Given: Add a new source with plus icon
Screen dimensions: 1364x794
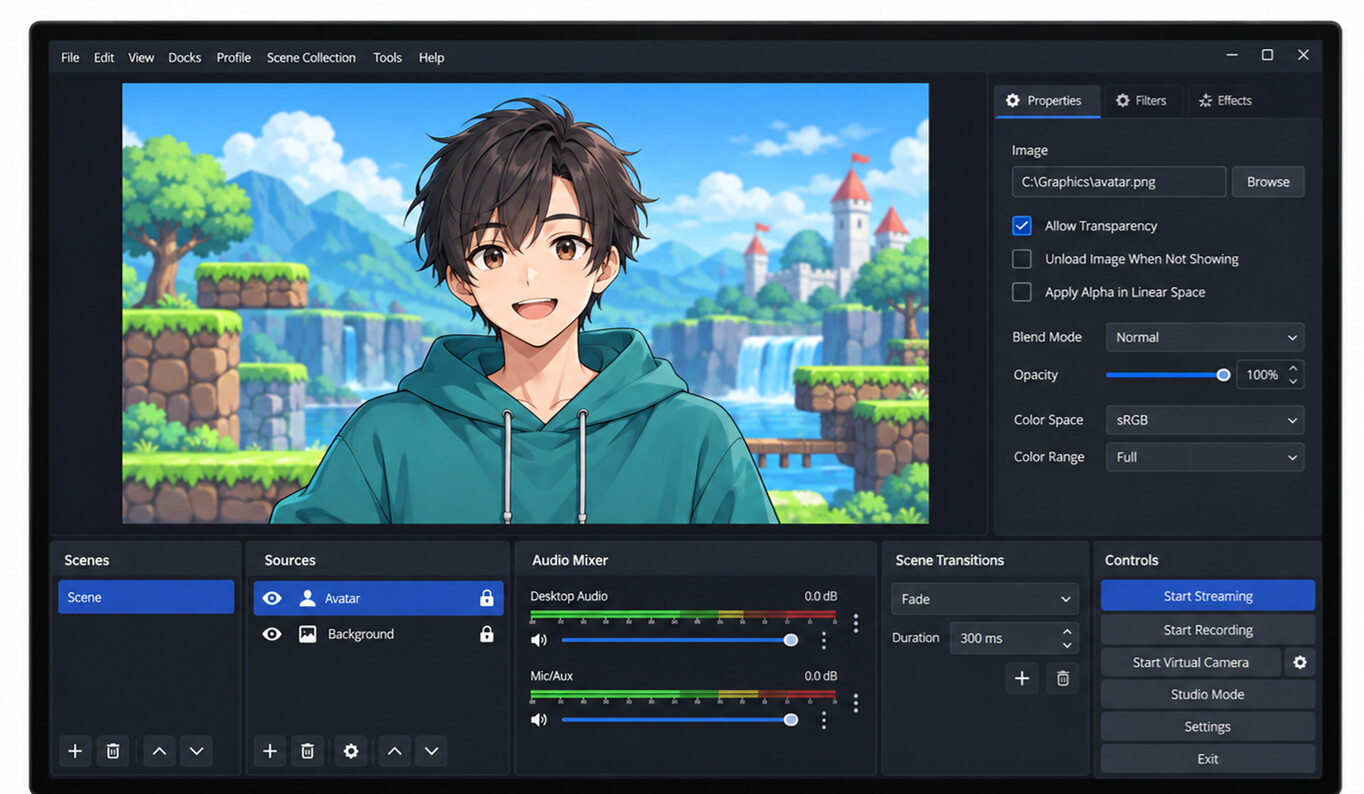Looking at the screenshot, I should click(x=269, y=751).
